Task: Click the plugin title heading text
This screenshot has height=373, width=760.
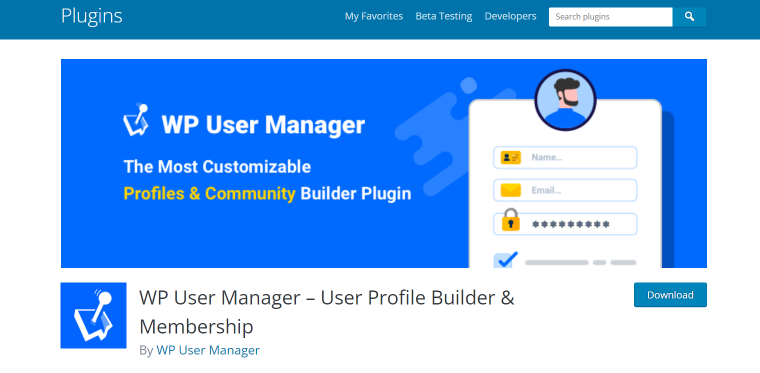Action: 327,312
